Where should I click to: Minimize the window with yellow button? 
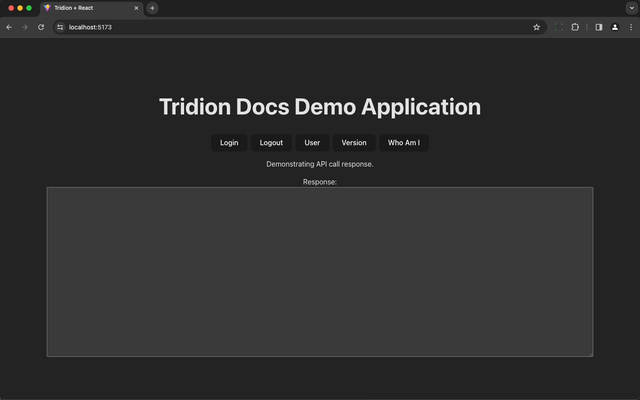[x=20, y=8]
